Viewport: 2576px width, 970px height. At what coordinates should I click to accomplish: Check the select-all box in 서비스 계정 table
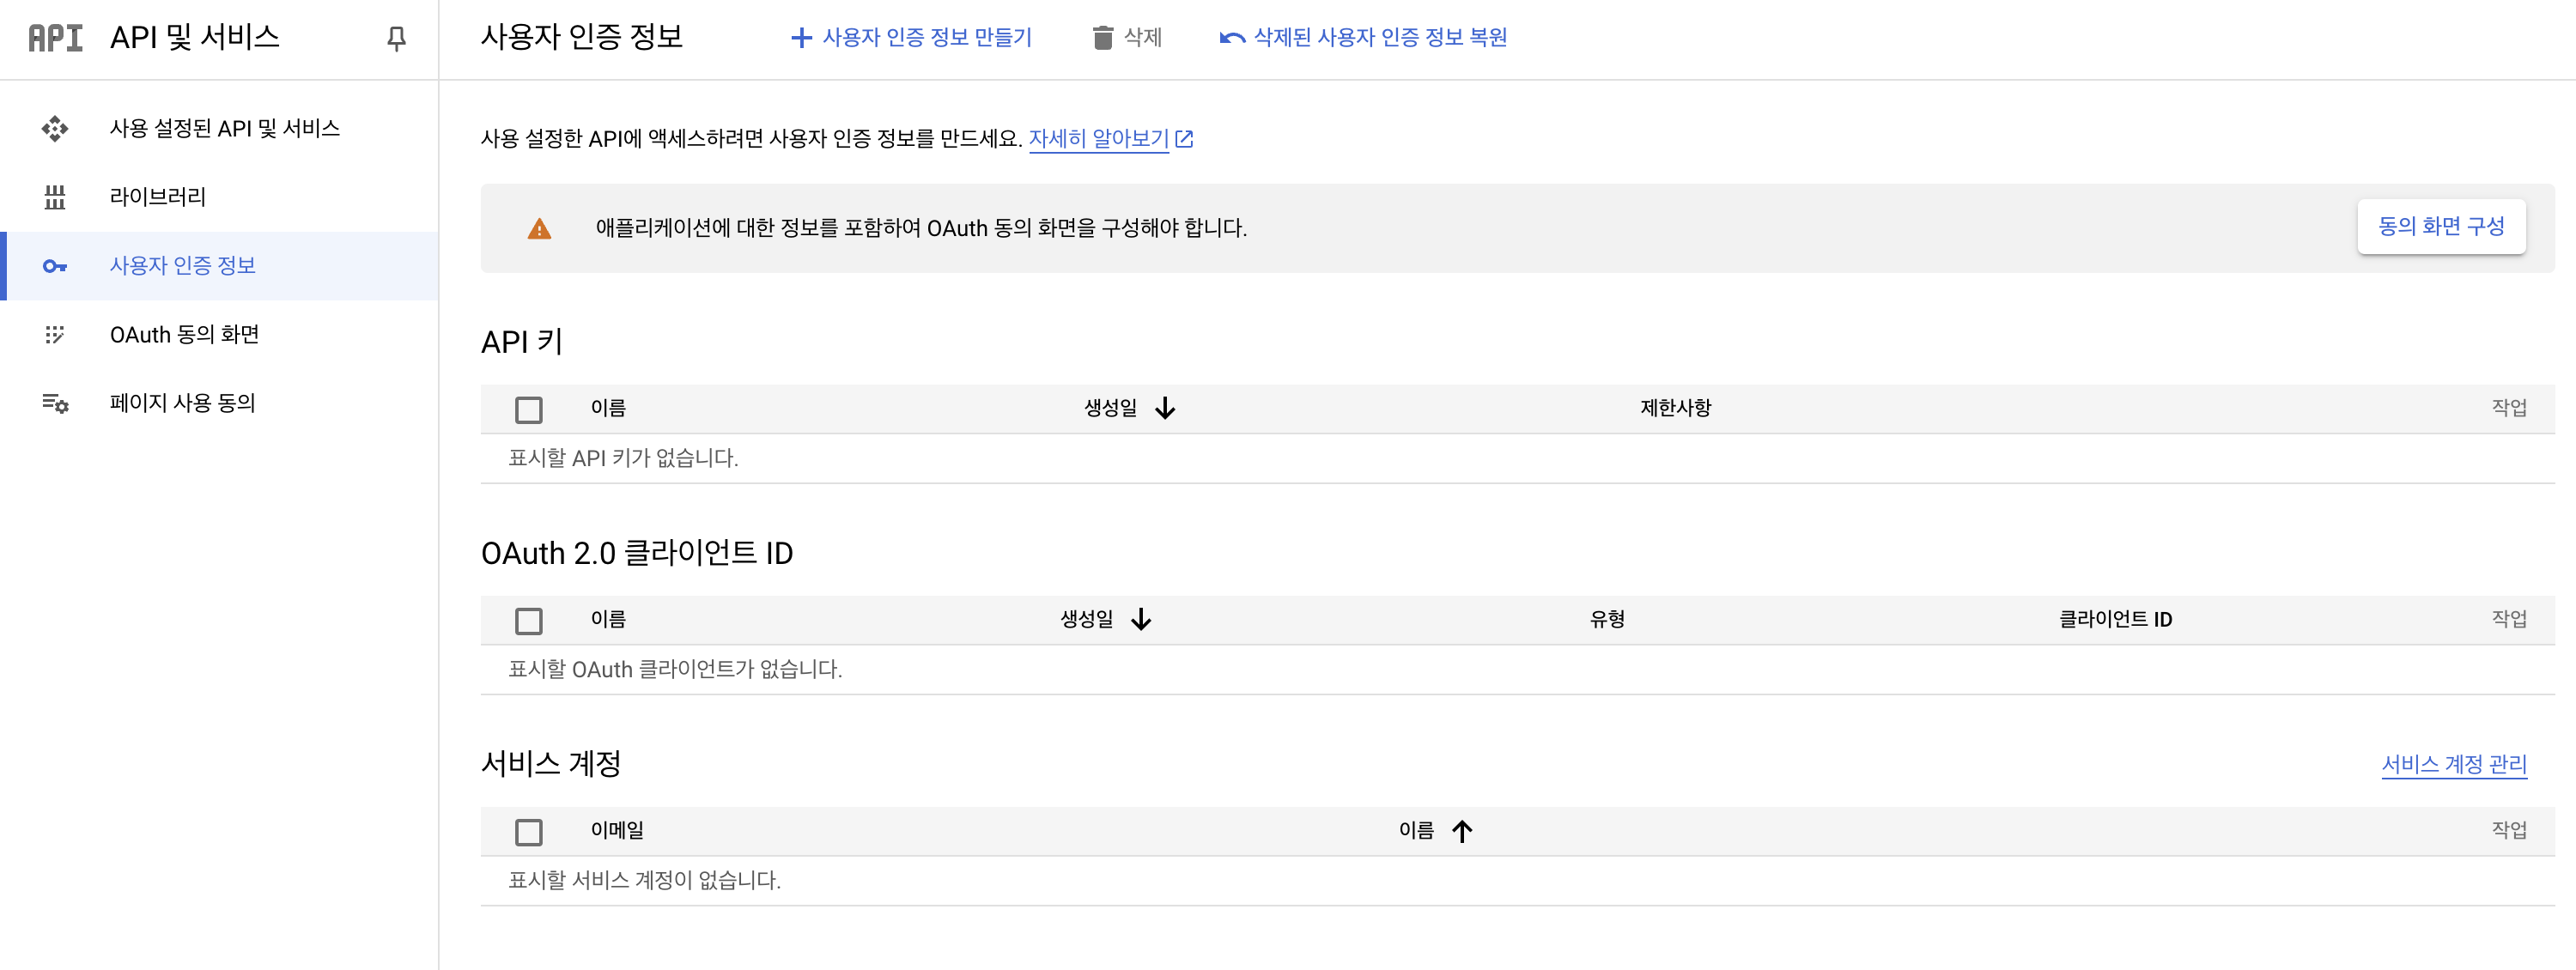pyautogui.click(x=529, y=831)
